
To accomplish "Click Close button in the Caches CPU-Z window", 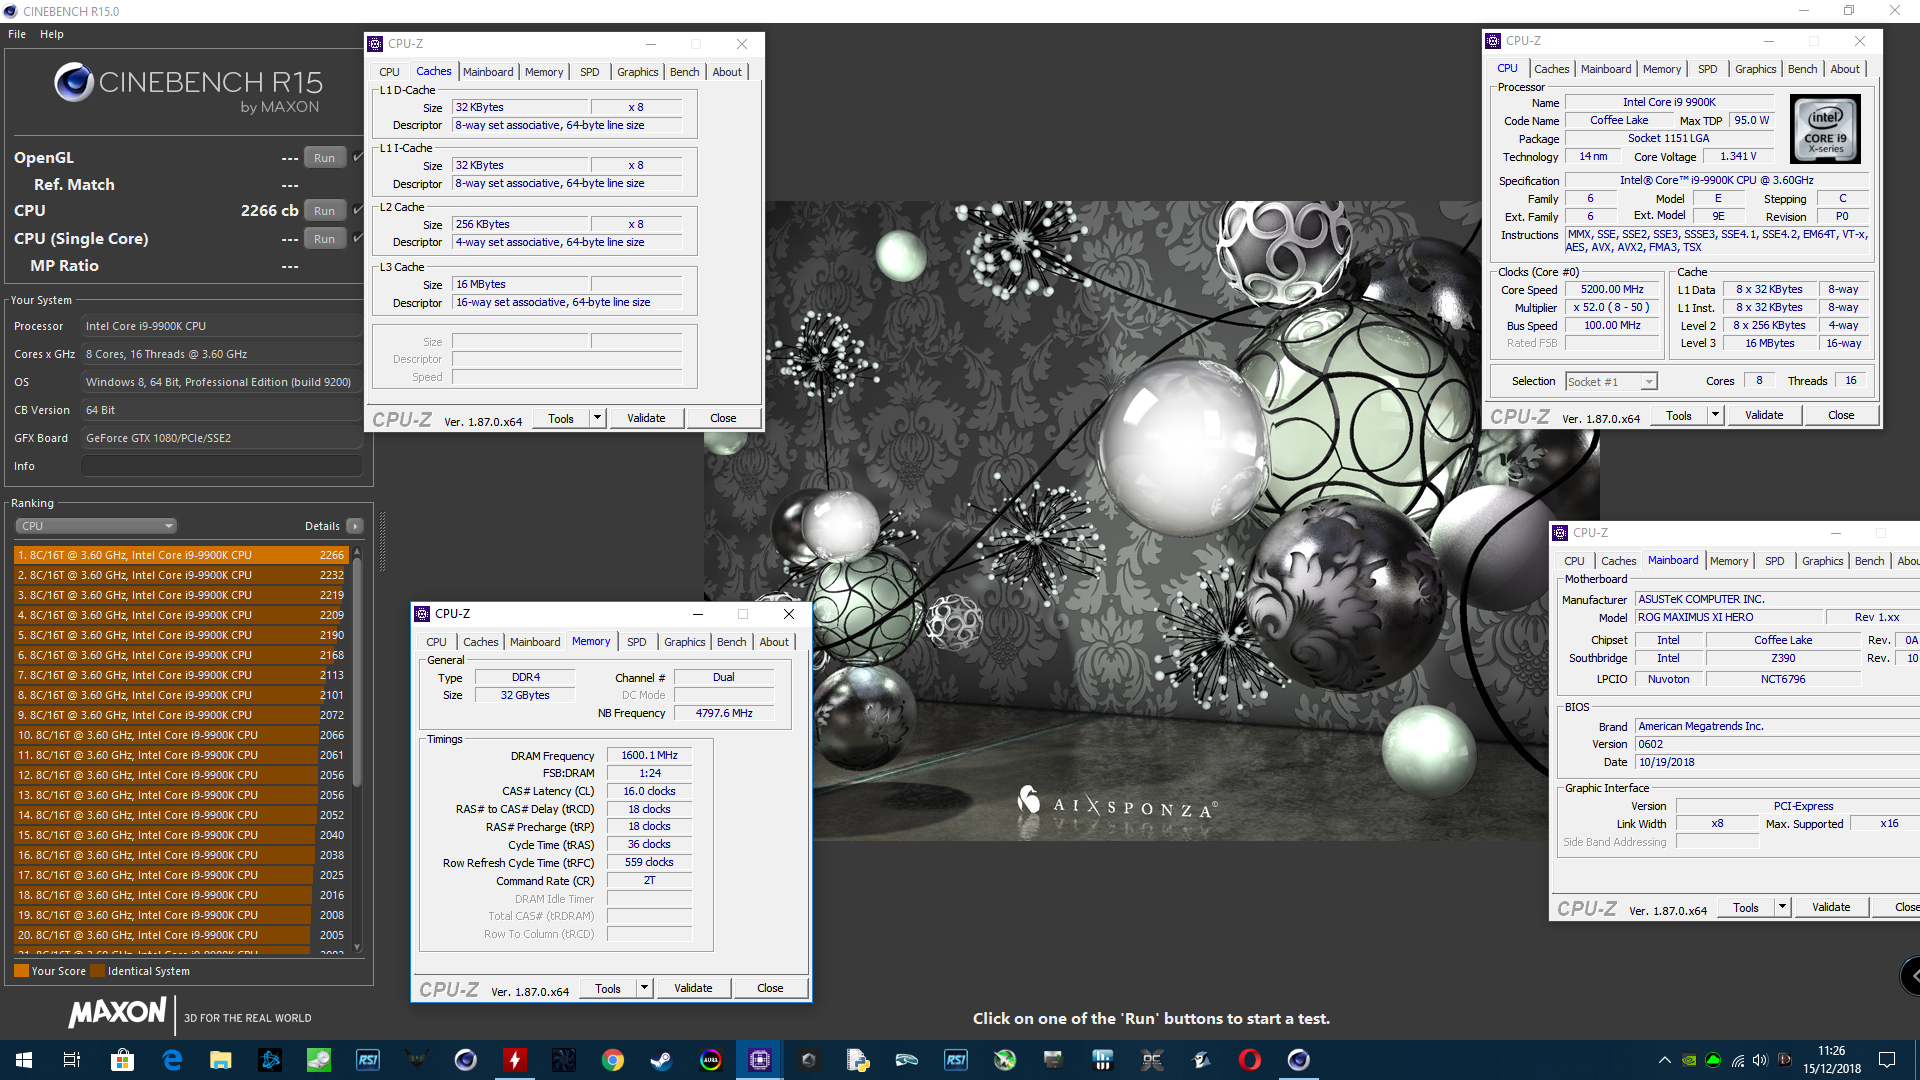I will (723, 418).
